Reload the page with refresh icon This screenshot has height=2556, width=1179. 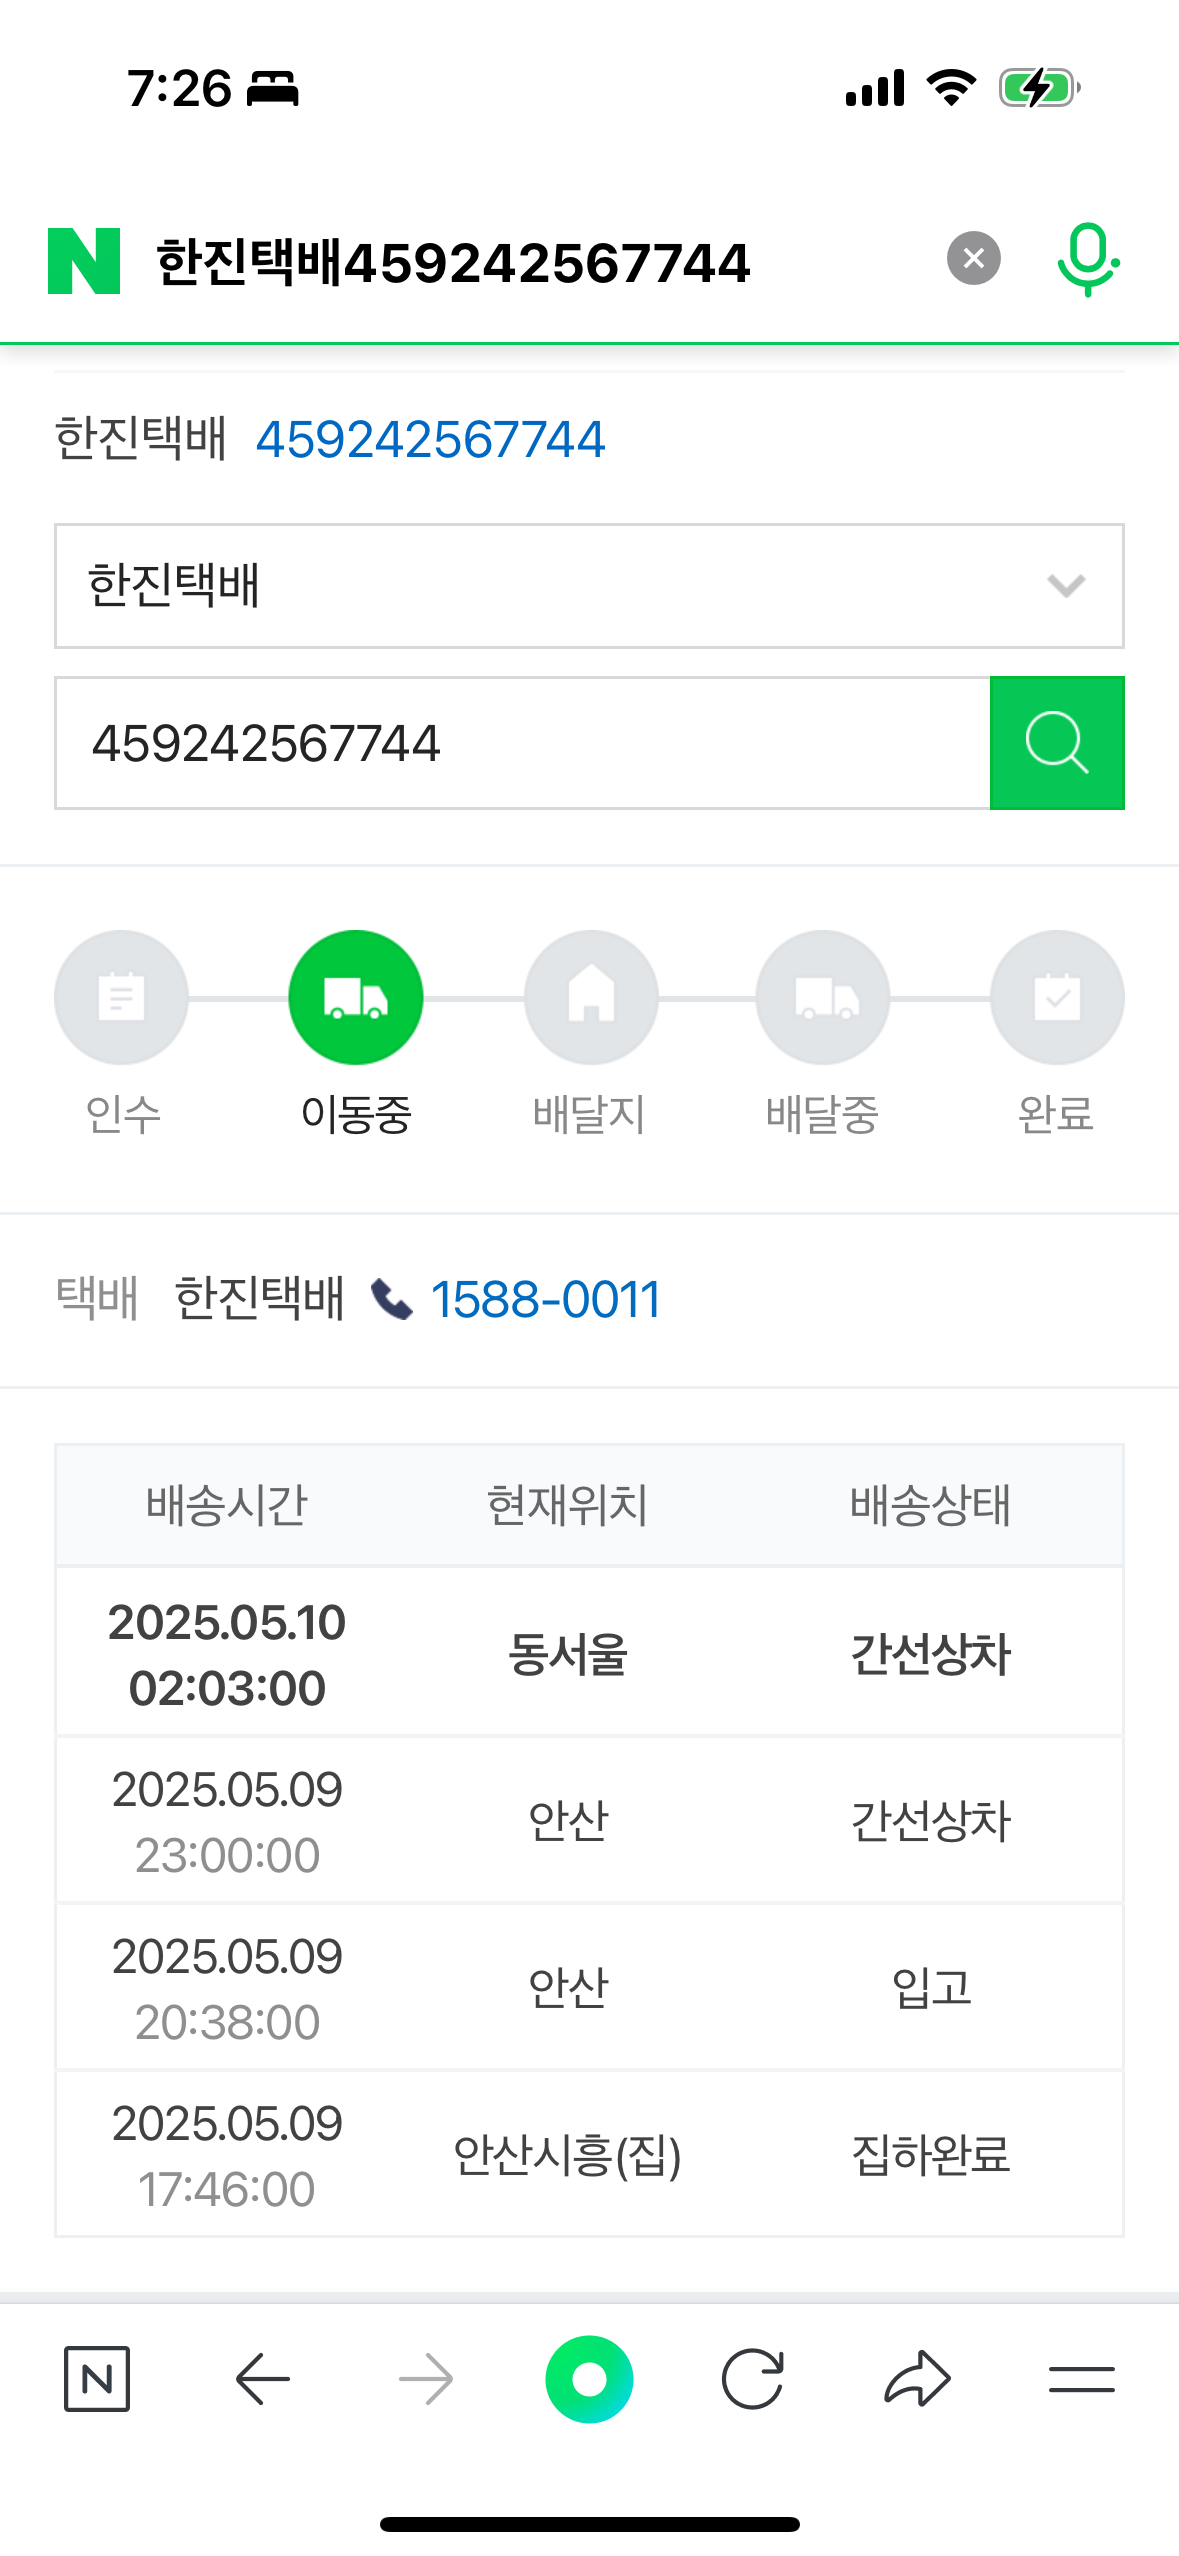point(752,2379)
